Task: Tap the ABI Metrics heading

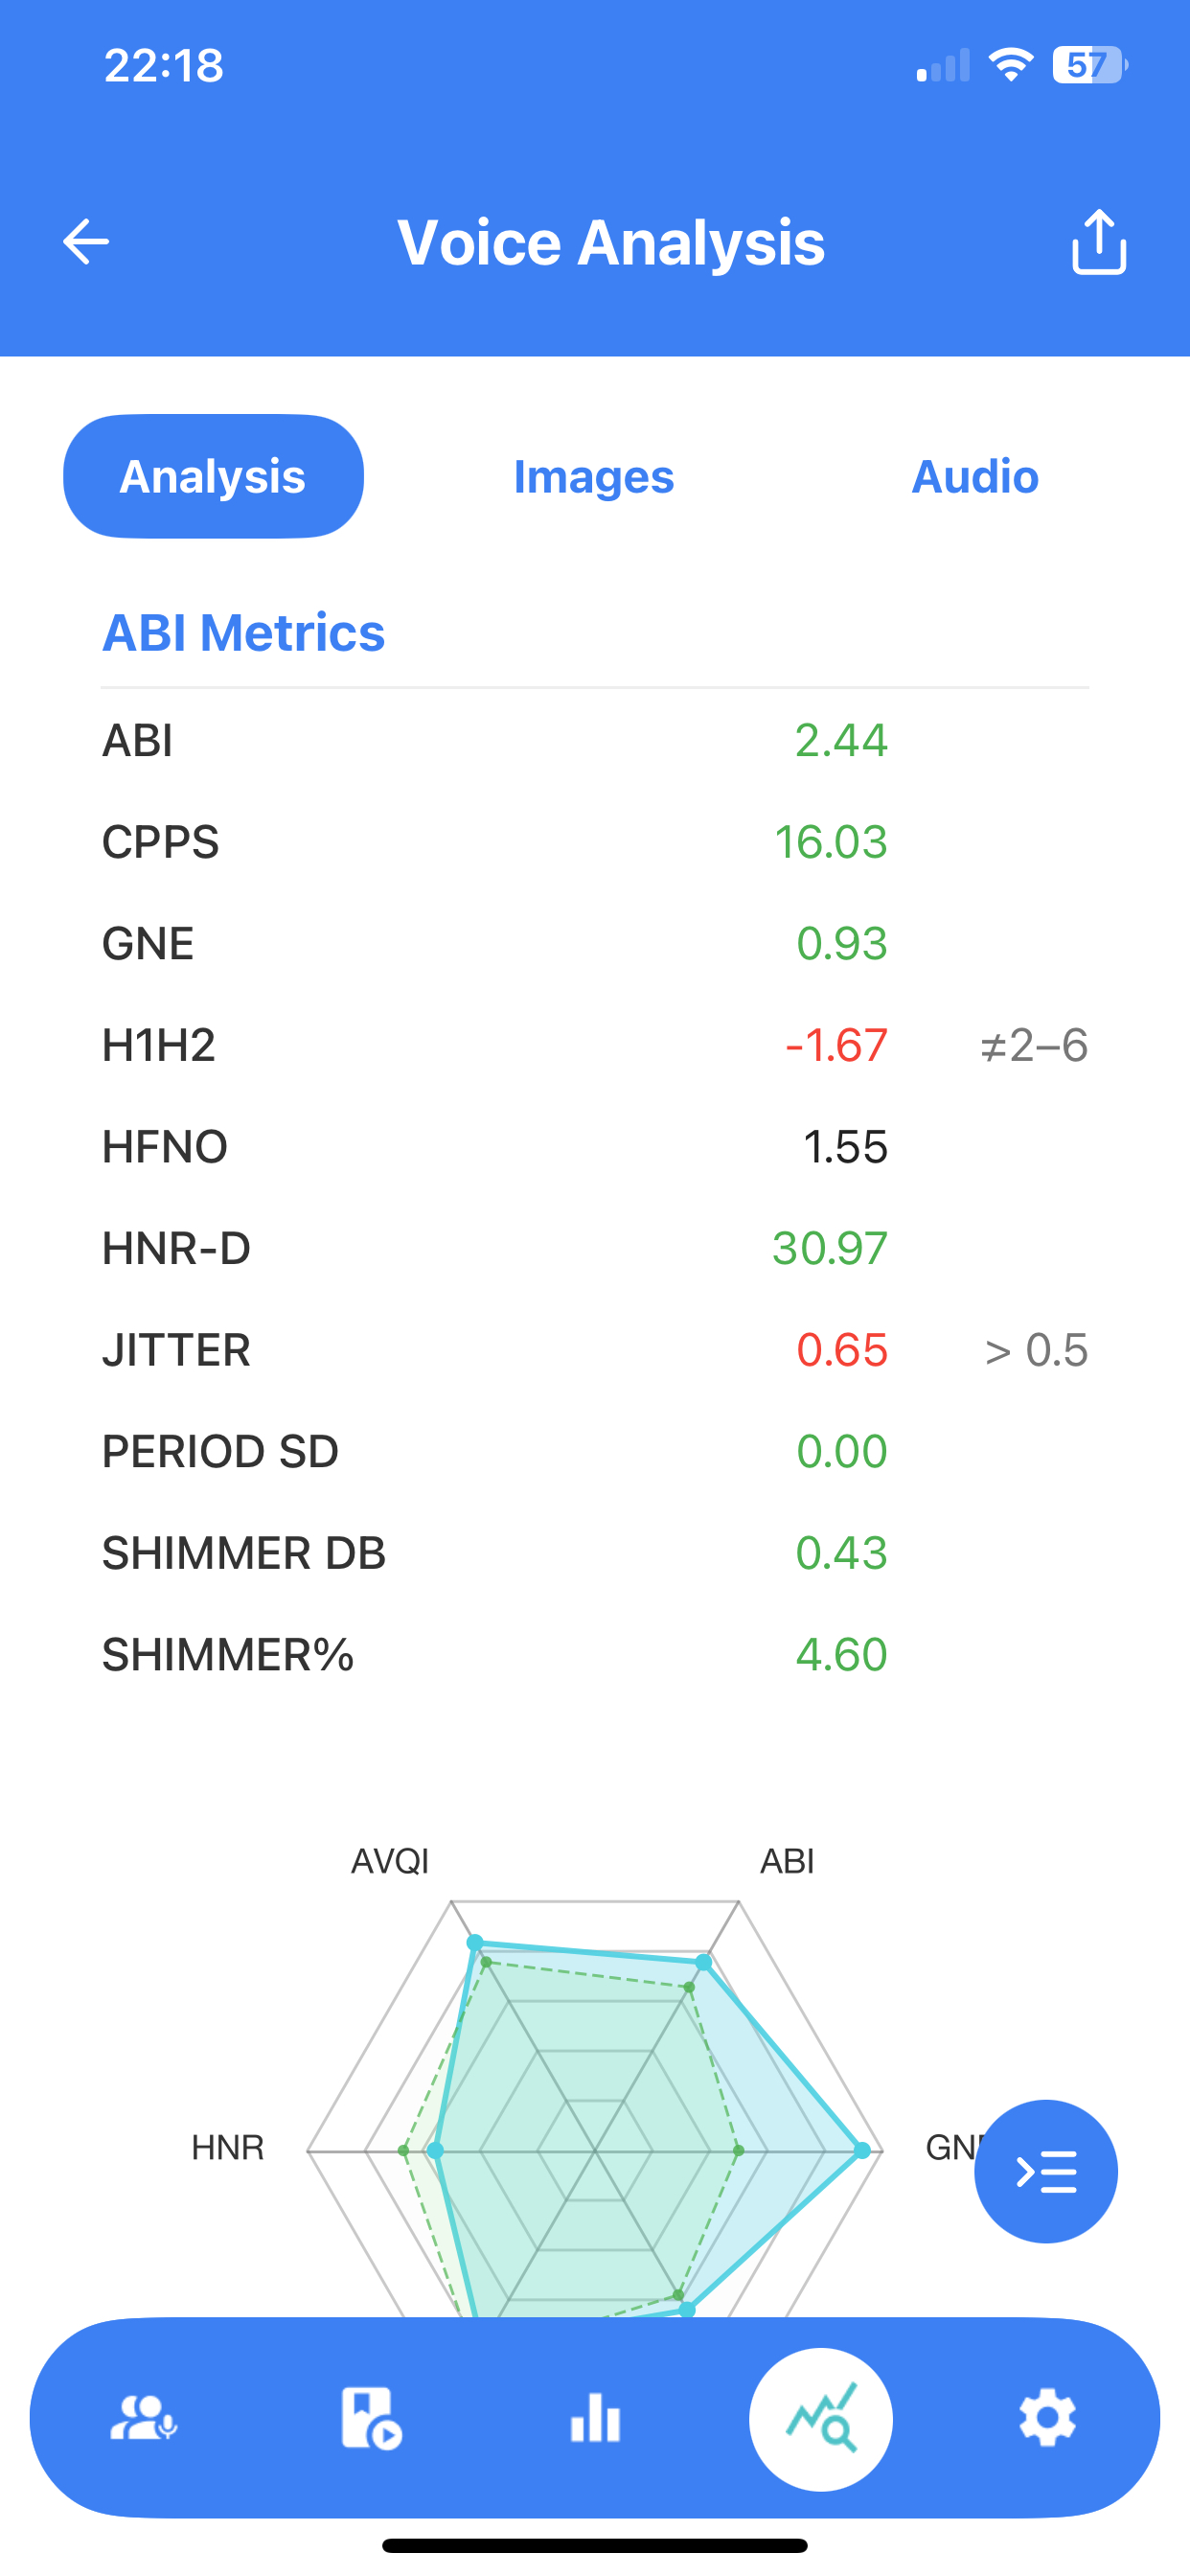Action: pos(244,633)
